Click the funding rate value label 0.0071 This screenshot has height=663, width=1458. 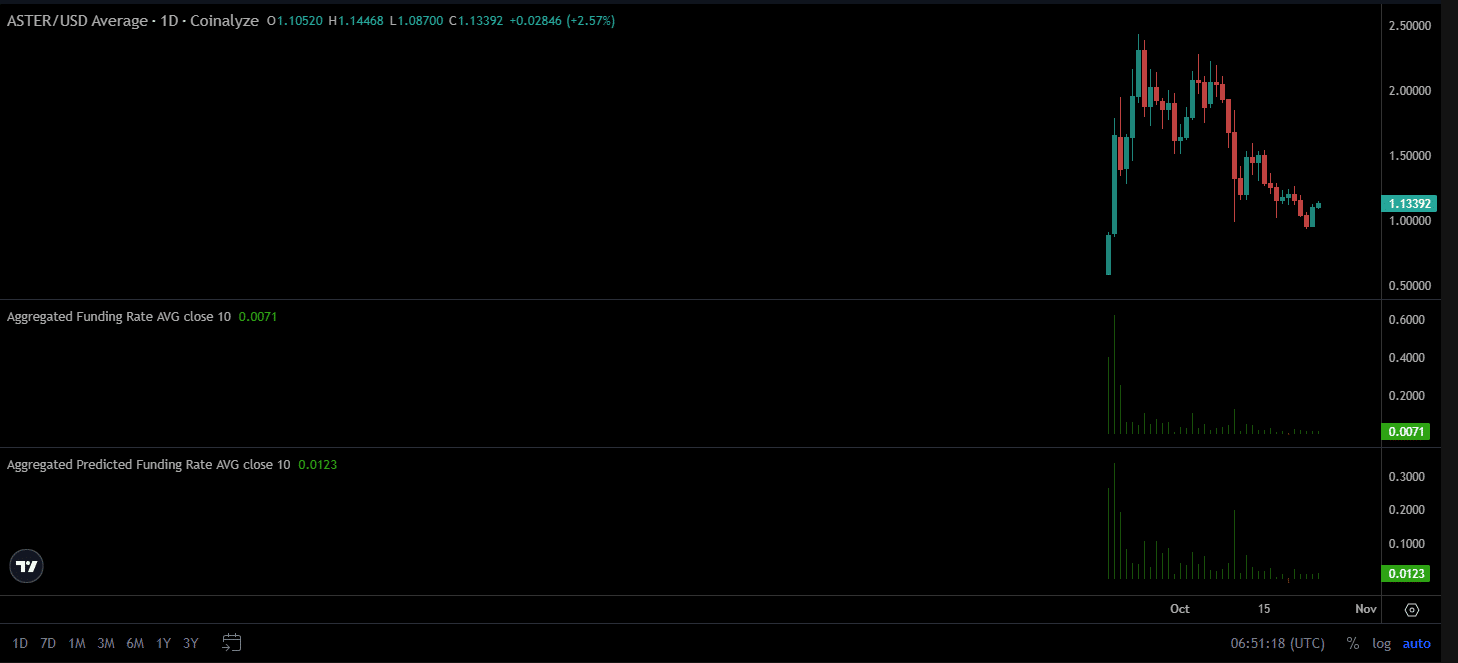point(1406,432)
